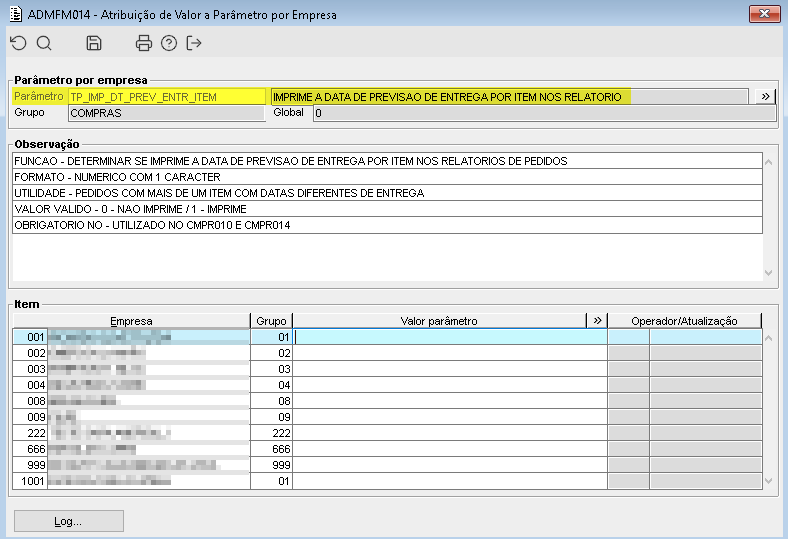Select empresa code 002 cell

coord(30,353)
